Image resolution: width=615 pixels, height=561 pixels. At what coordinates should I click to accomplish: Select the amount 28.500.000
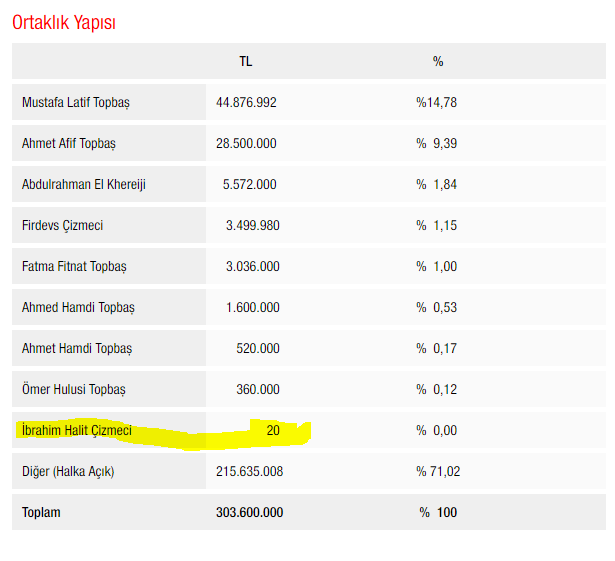[246, 144]
